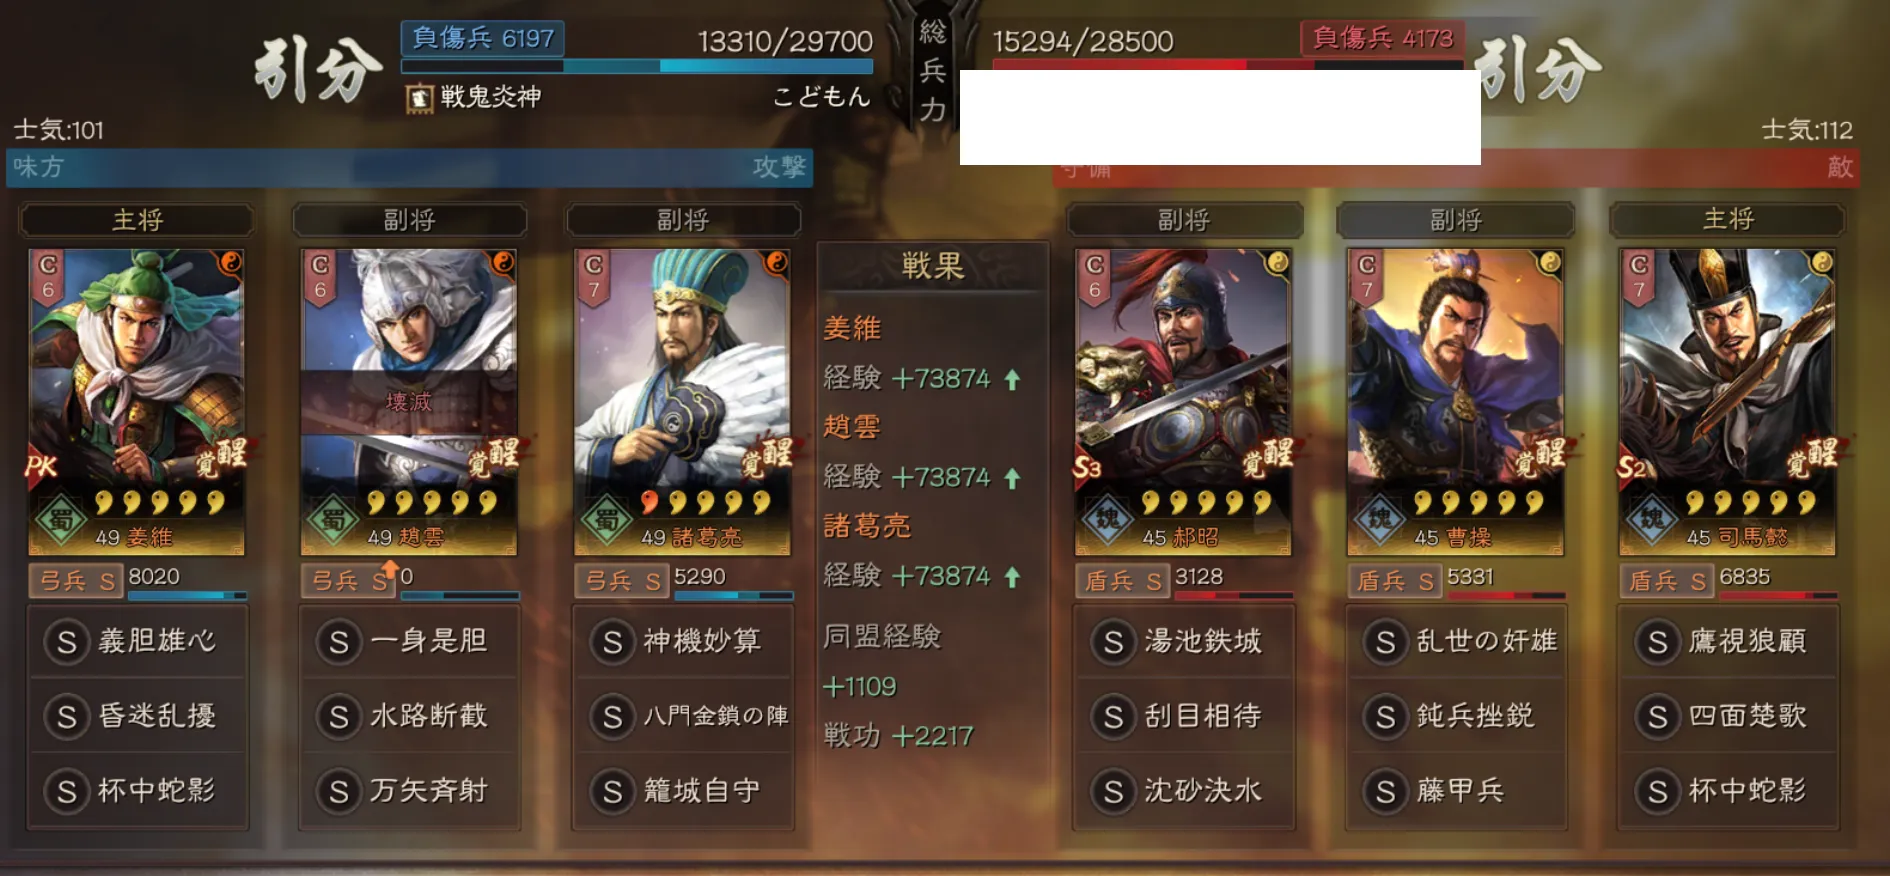The width and height of the screenshot is (1890, 876).
Task: Click the yin-yang icon on 趙雲's card
Action: pos(502,262)
